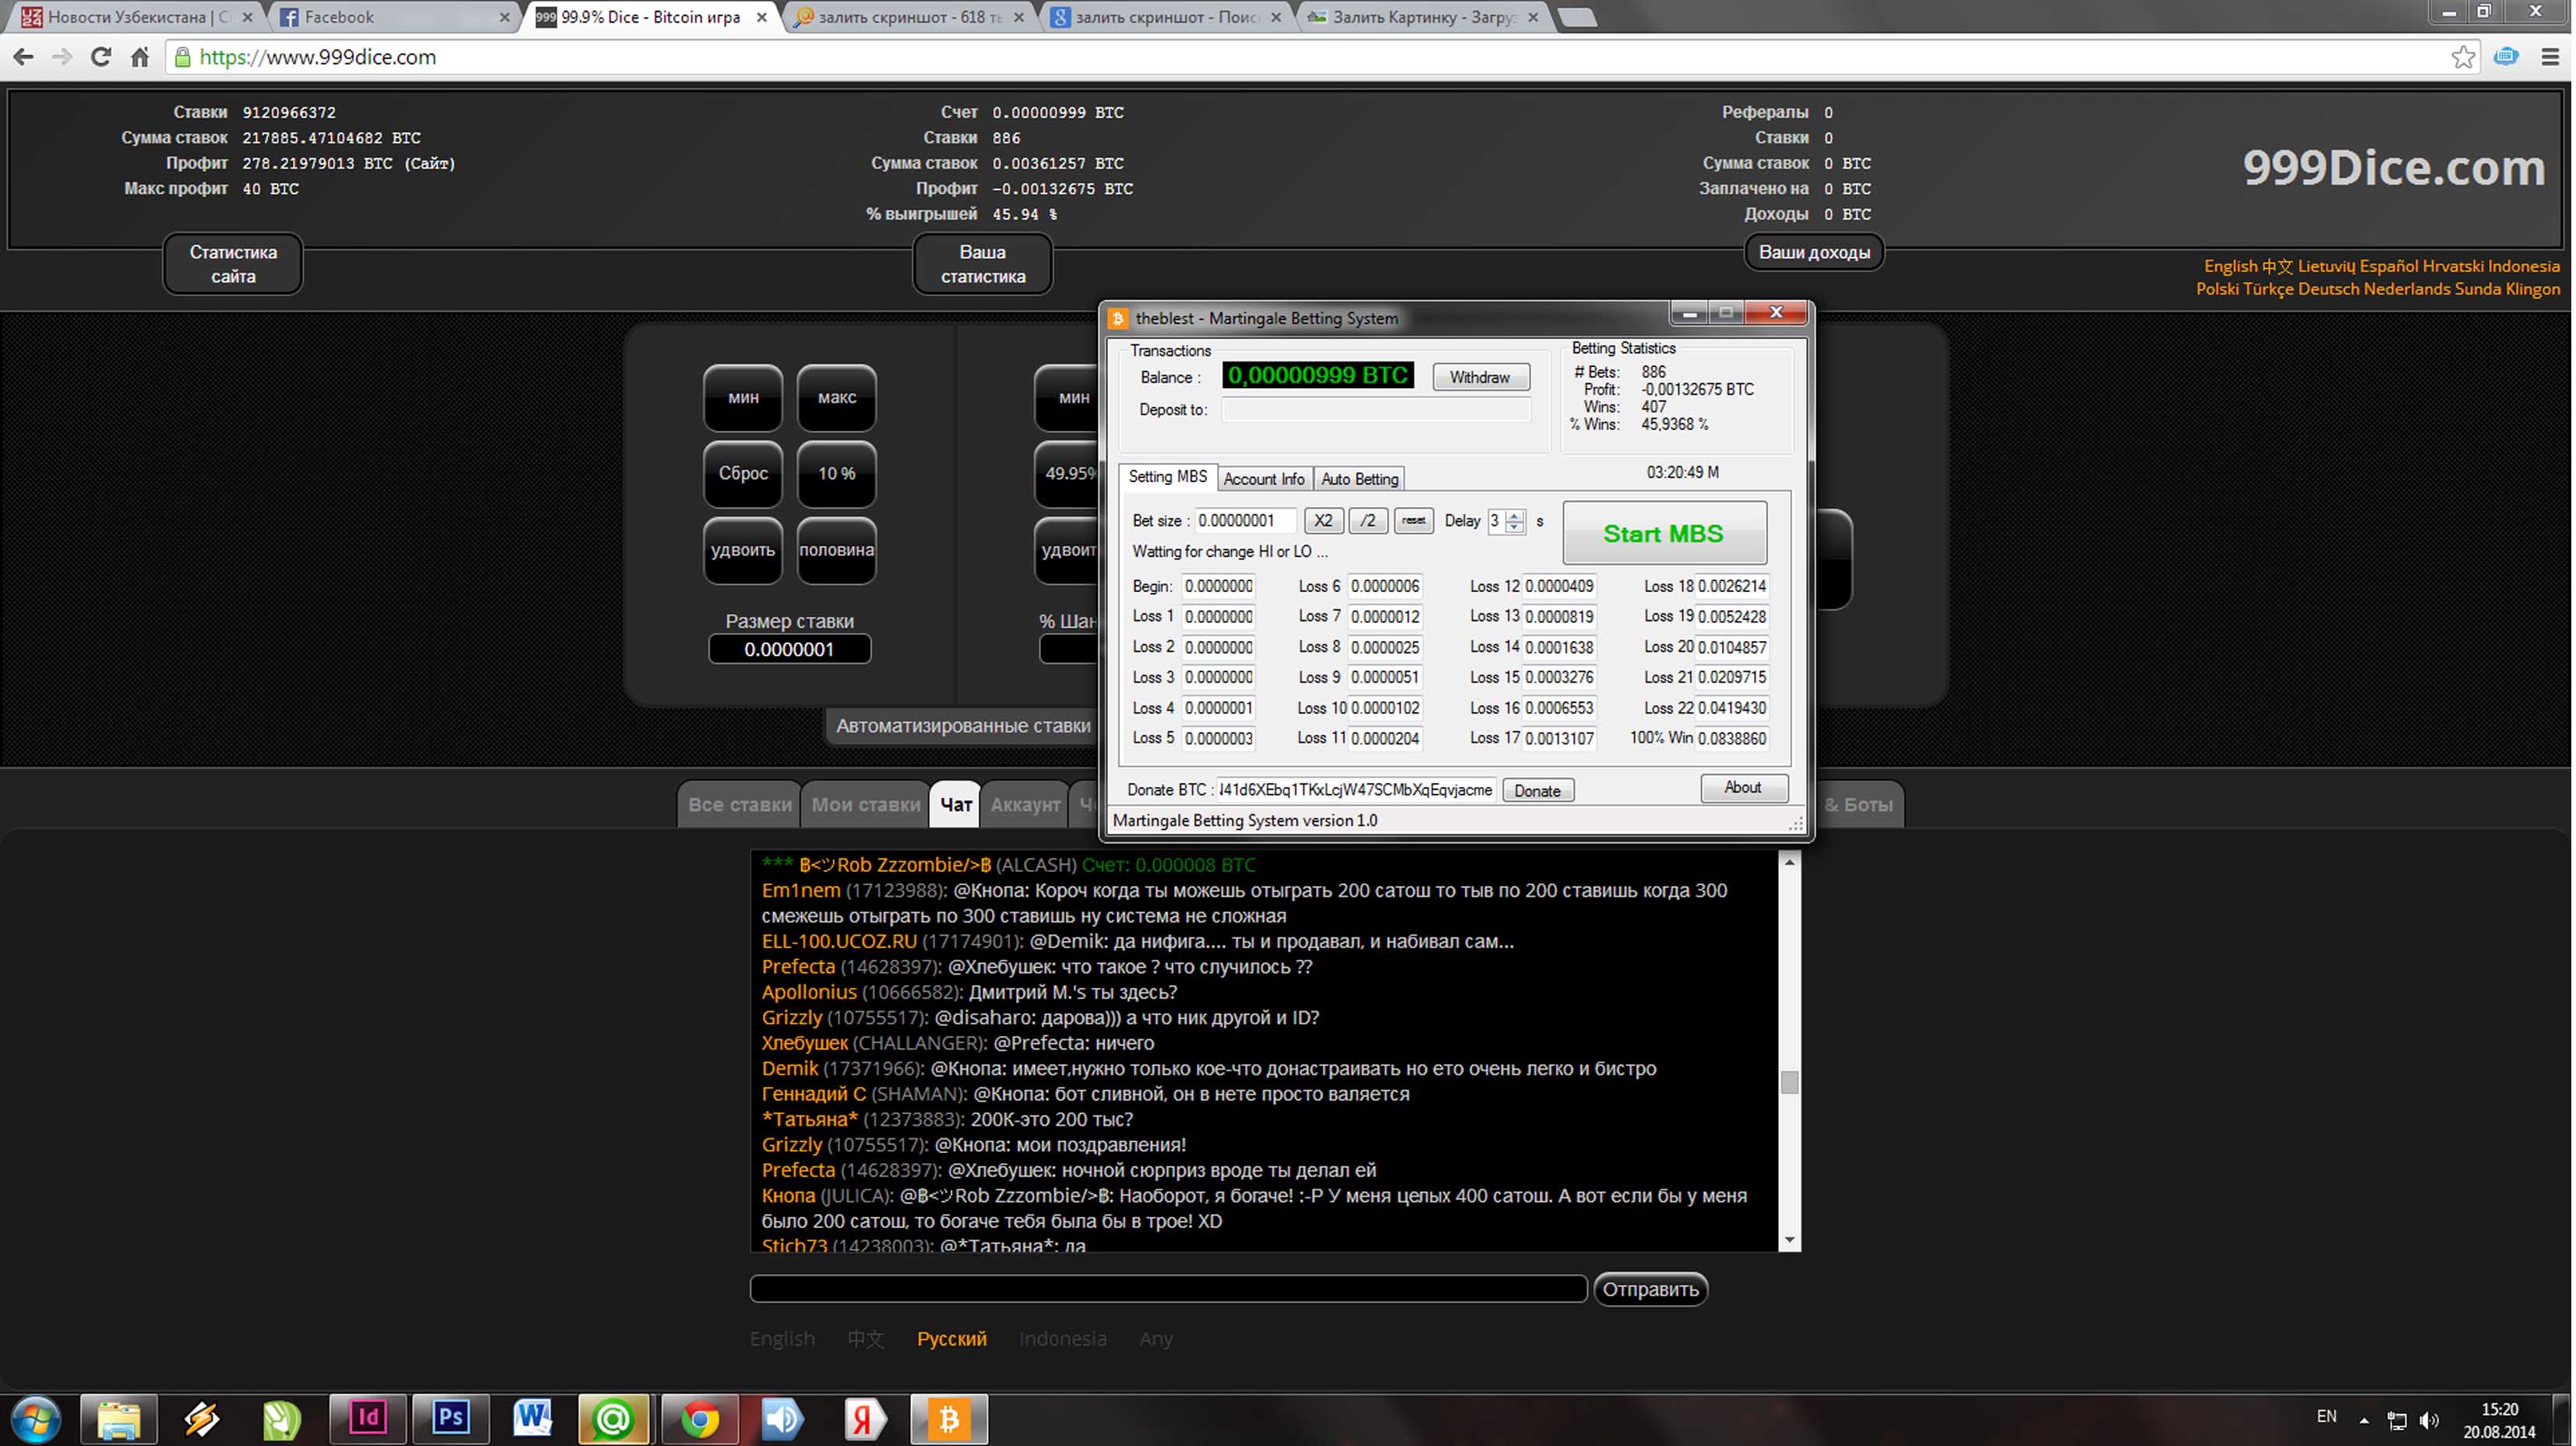
Task: Open the Account Info tab
Action: 1264,479
